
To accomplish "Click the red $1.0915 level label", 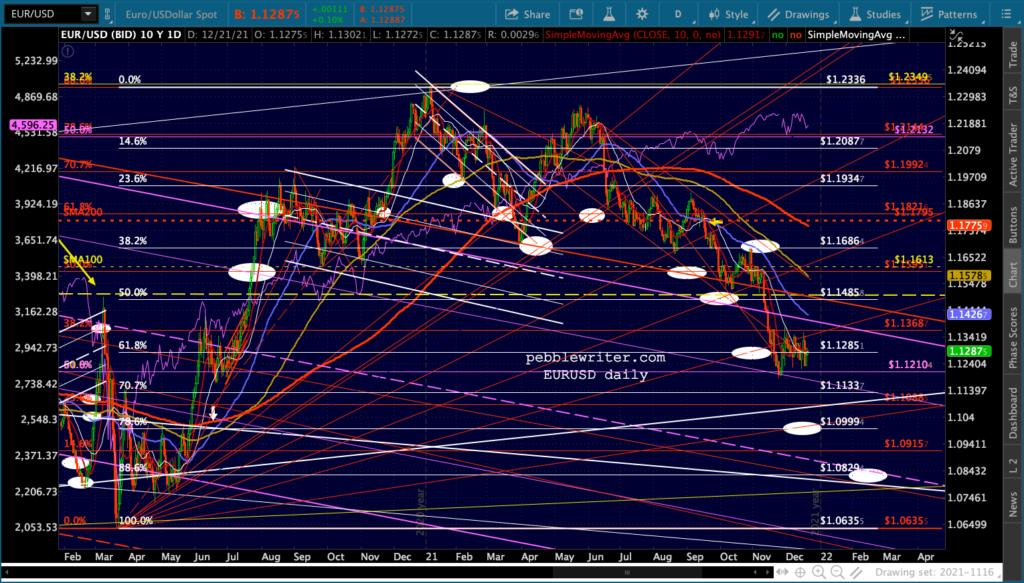I will coord(906,443).
